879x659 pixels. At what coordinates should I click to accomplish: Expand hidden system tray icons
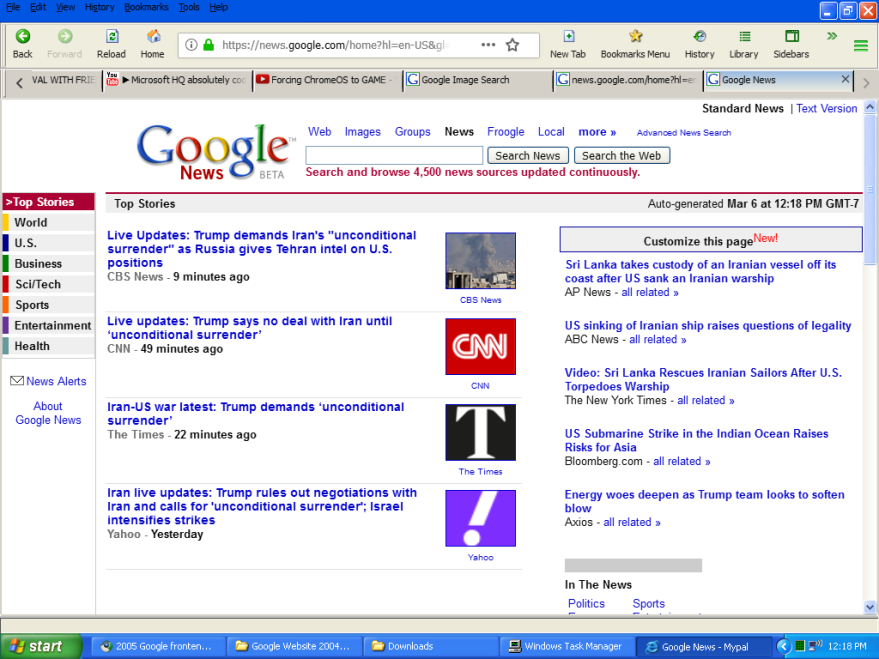(783, 646)
